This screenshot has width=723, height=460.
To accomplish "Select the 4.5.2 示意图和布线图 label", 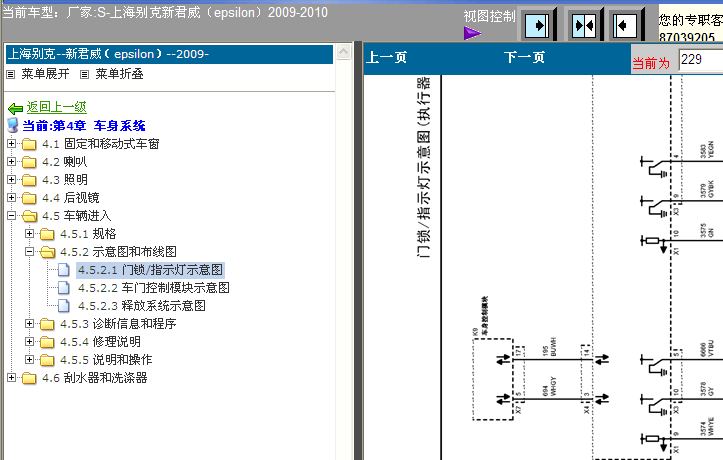I will coord(118,252).
